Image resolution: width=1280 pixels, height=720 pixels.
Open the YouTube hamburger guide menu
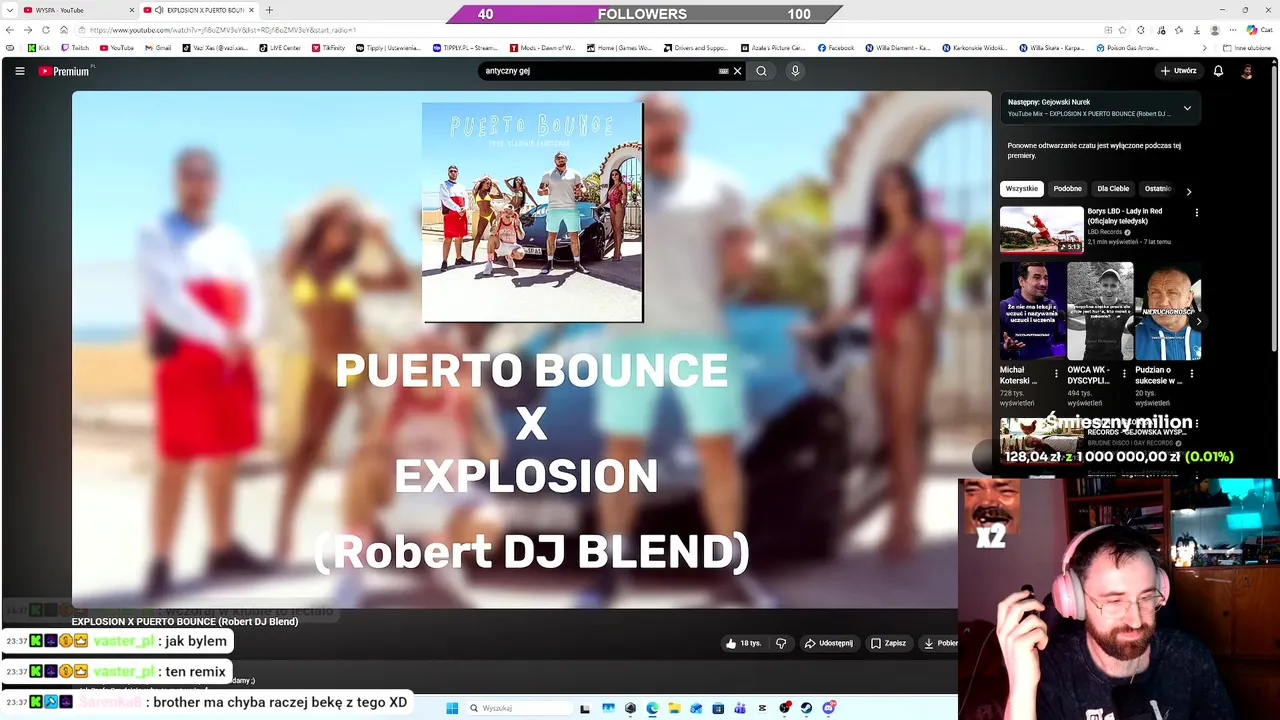pos(19,71)
